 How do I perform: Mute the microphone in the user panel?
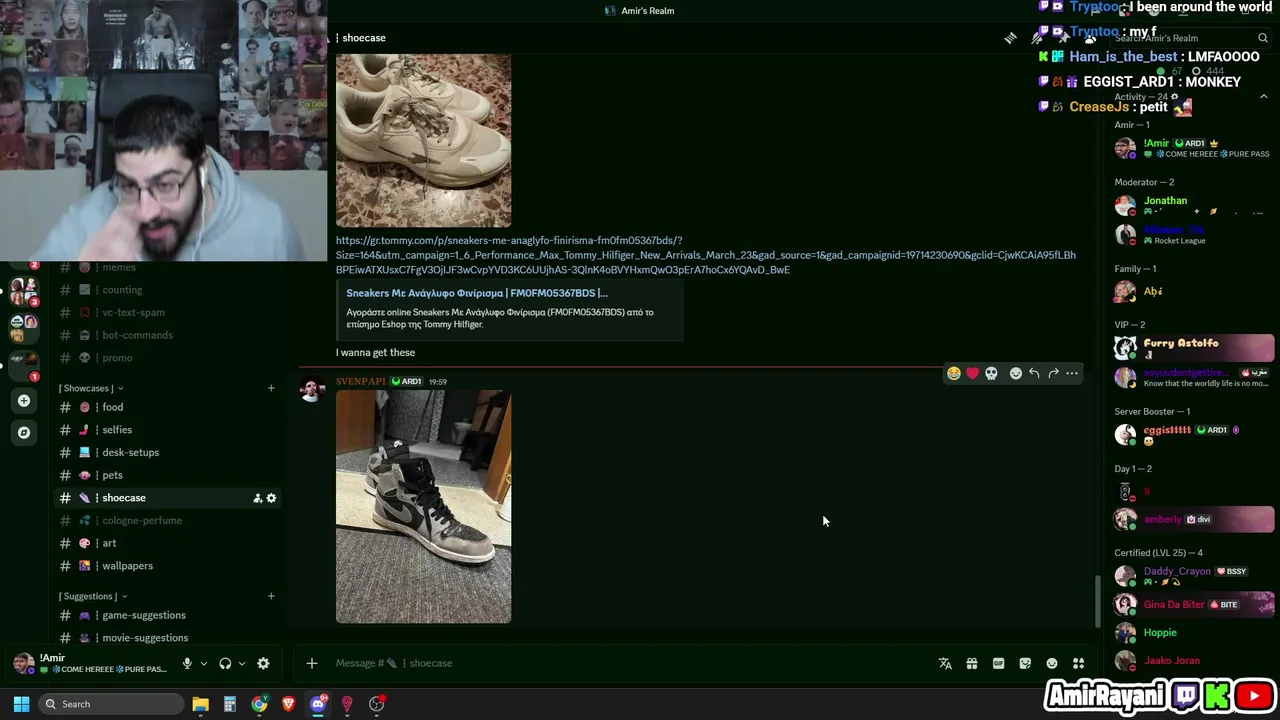tap(187, 664)
